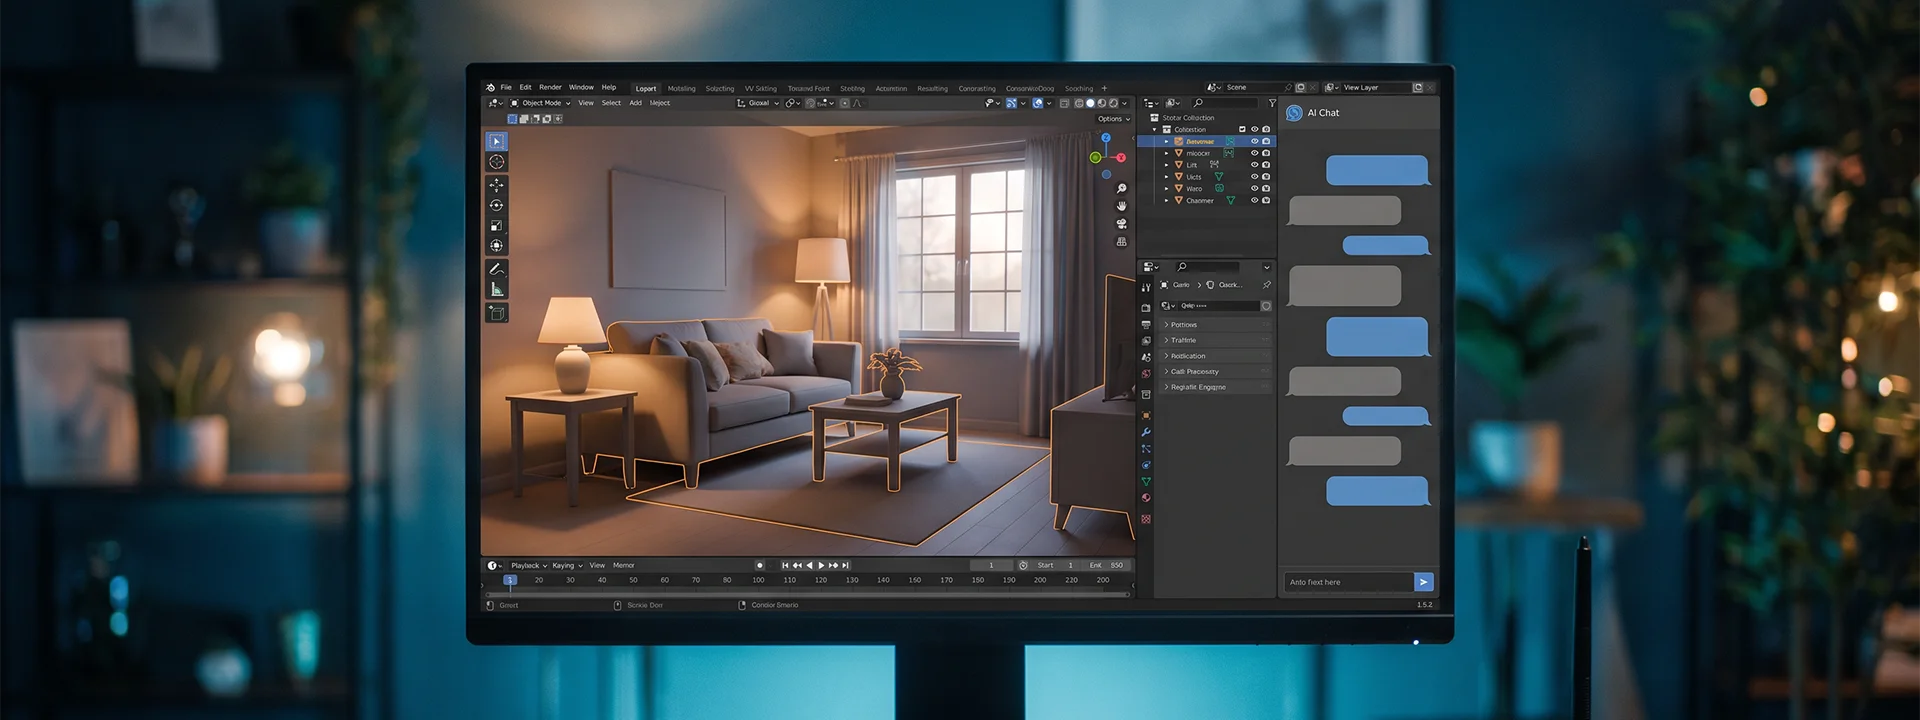Open the File menu
The width and height of the screenshot is (1920, 720).
coord(506,88)
